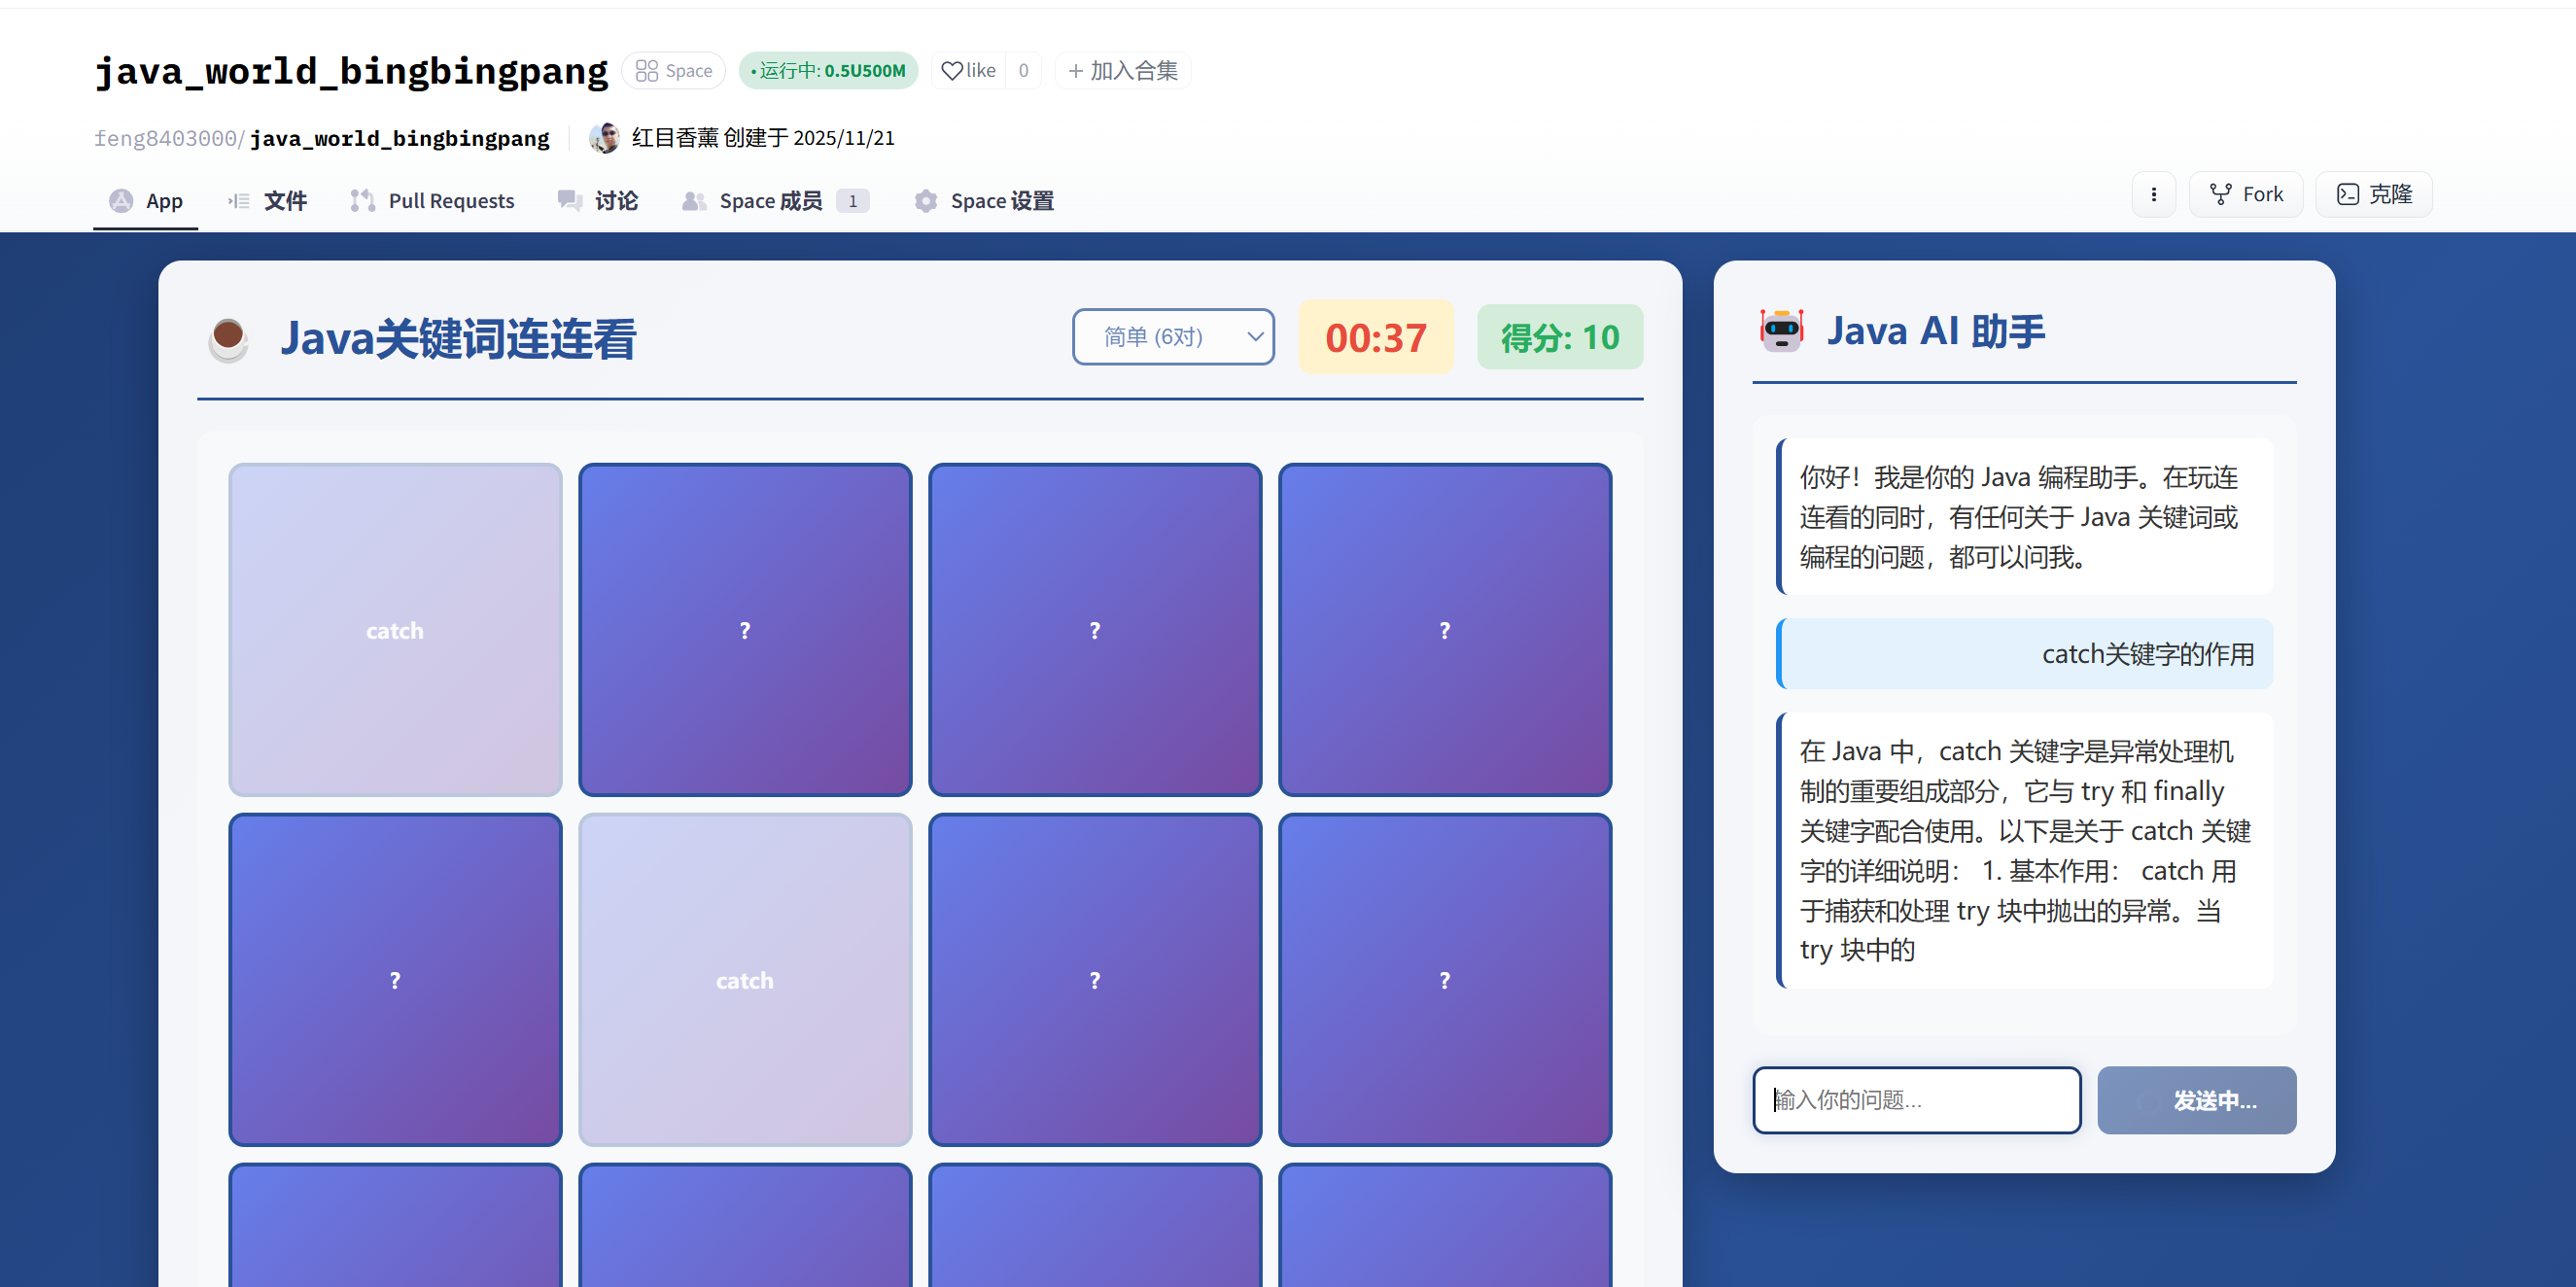Click the Space badge icon
The height and width of the screenshot is (1287, 2576).
click(647, 71)
